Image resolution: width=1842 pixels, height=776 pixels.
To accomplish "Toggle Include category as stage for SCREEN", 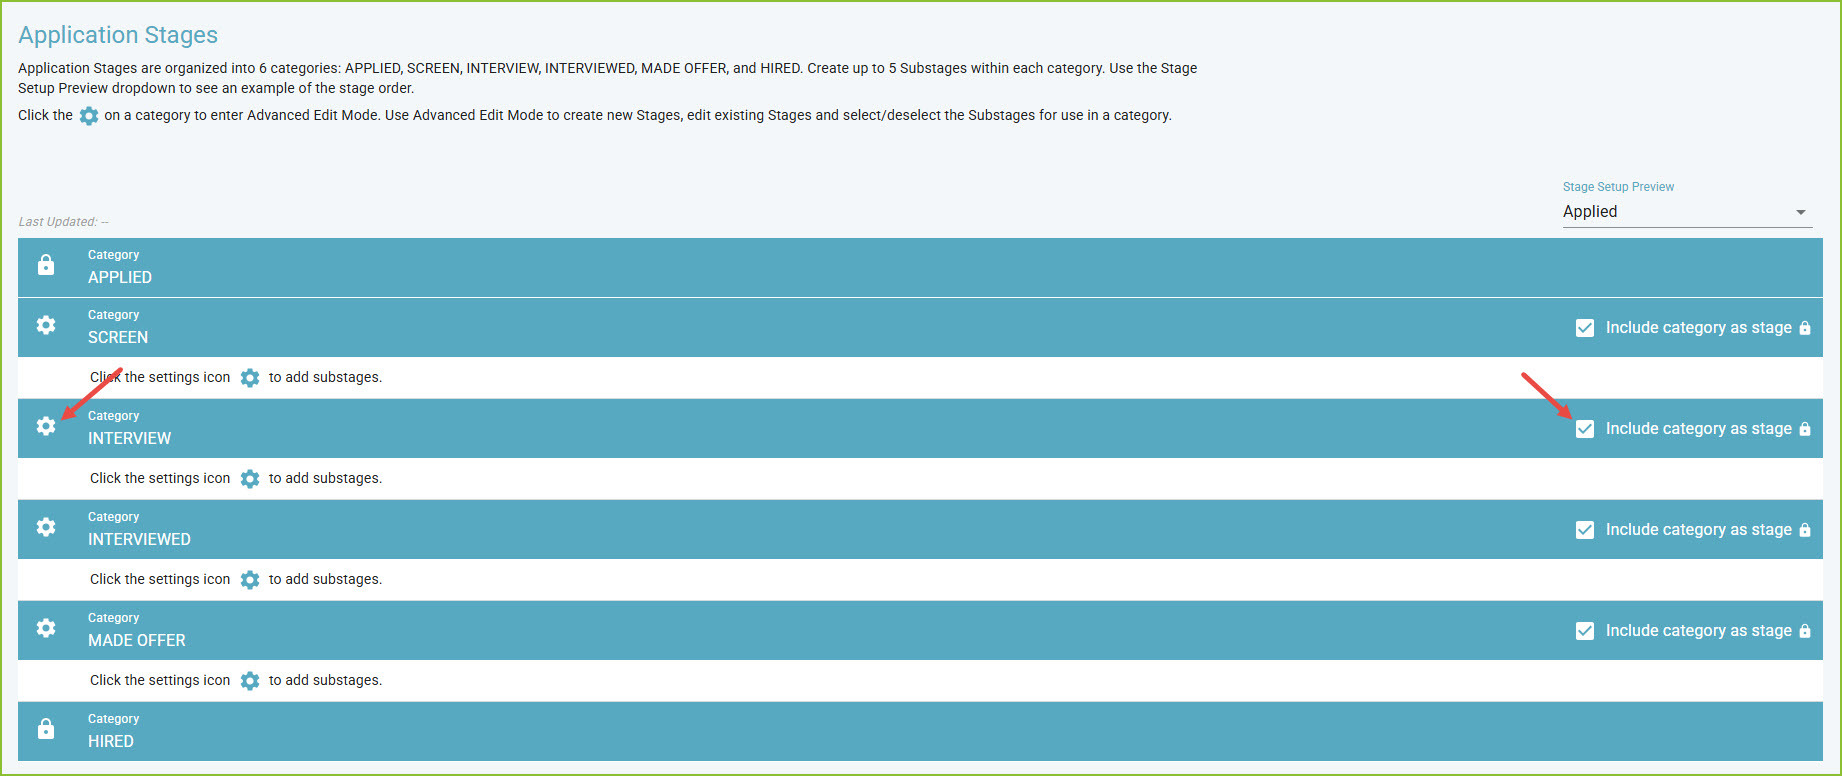I will 1585,328.
